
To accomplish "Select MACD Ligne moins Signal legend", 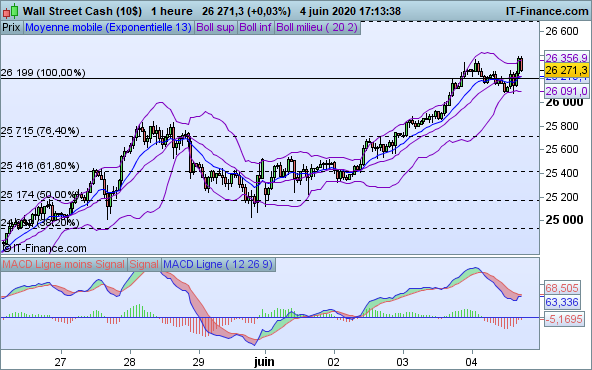I will [63, 264].
